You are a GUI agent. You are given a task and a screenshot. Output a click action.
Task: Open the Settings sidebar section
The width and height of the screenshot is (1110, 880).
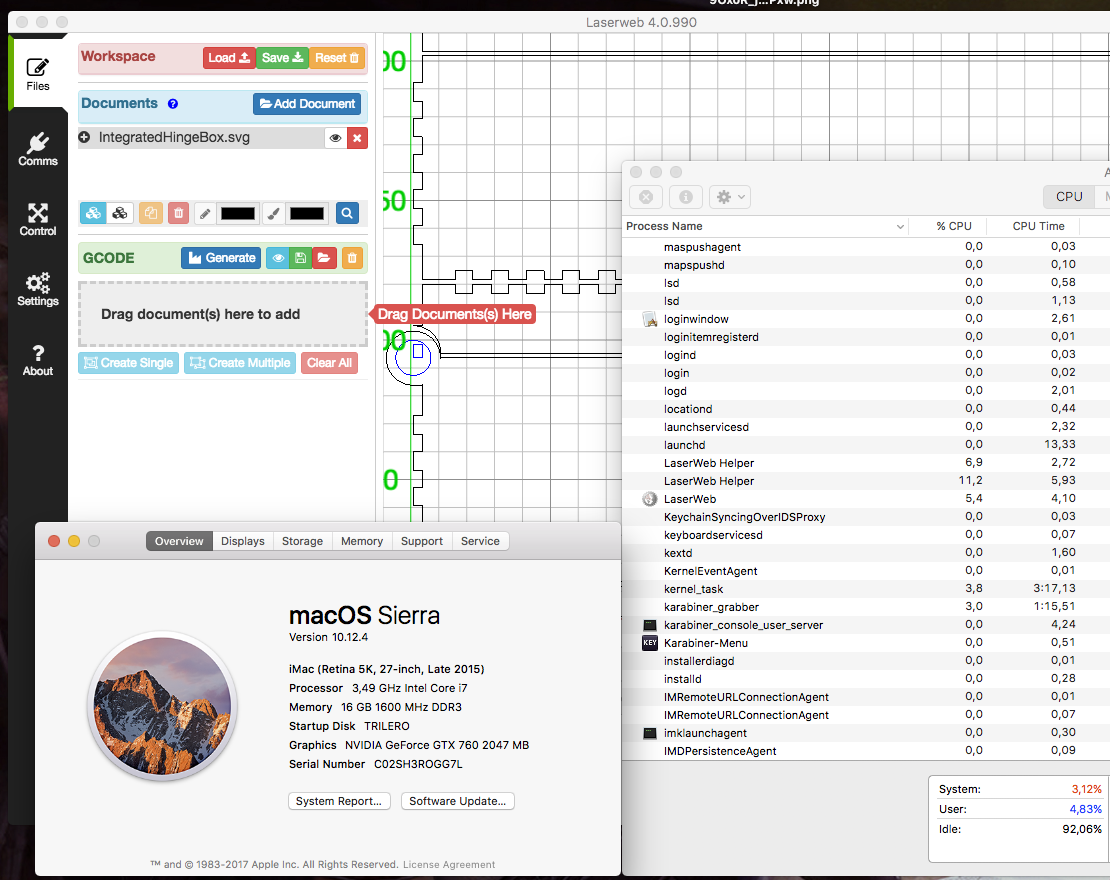(38, 289)
